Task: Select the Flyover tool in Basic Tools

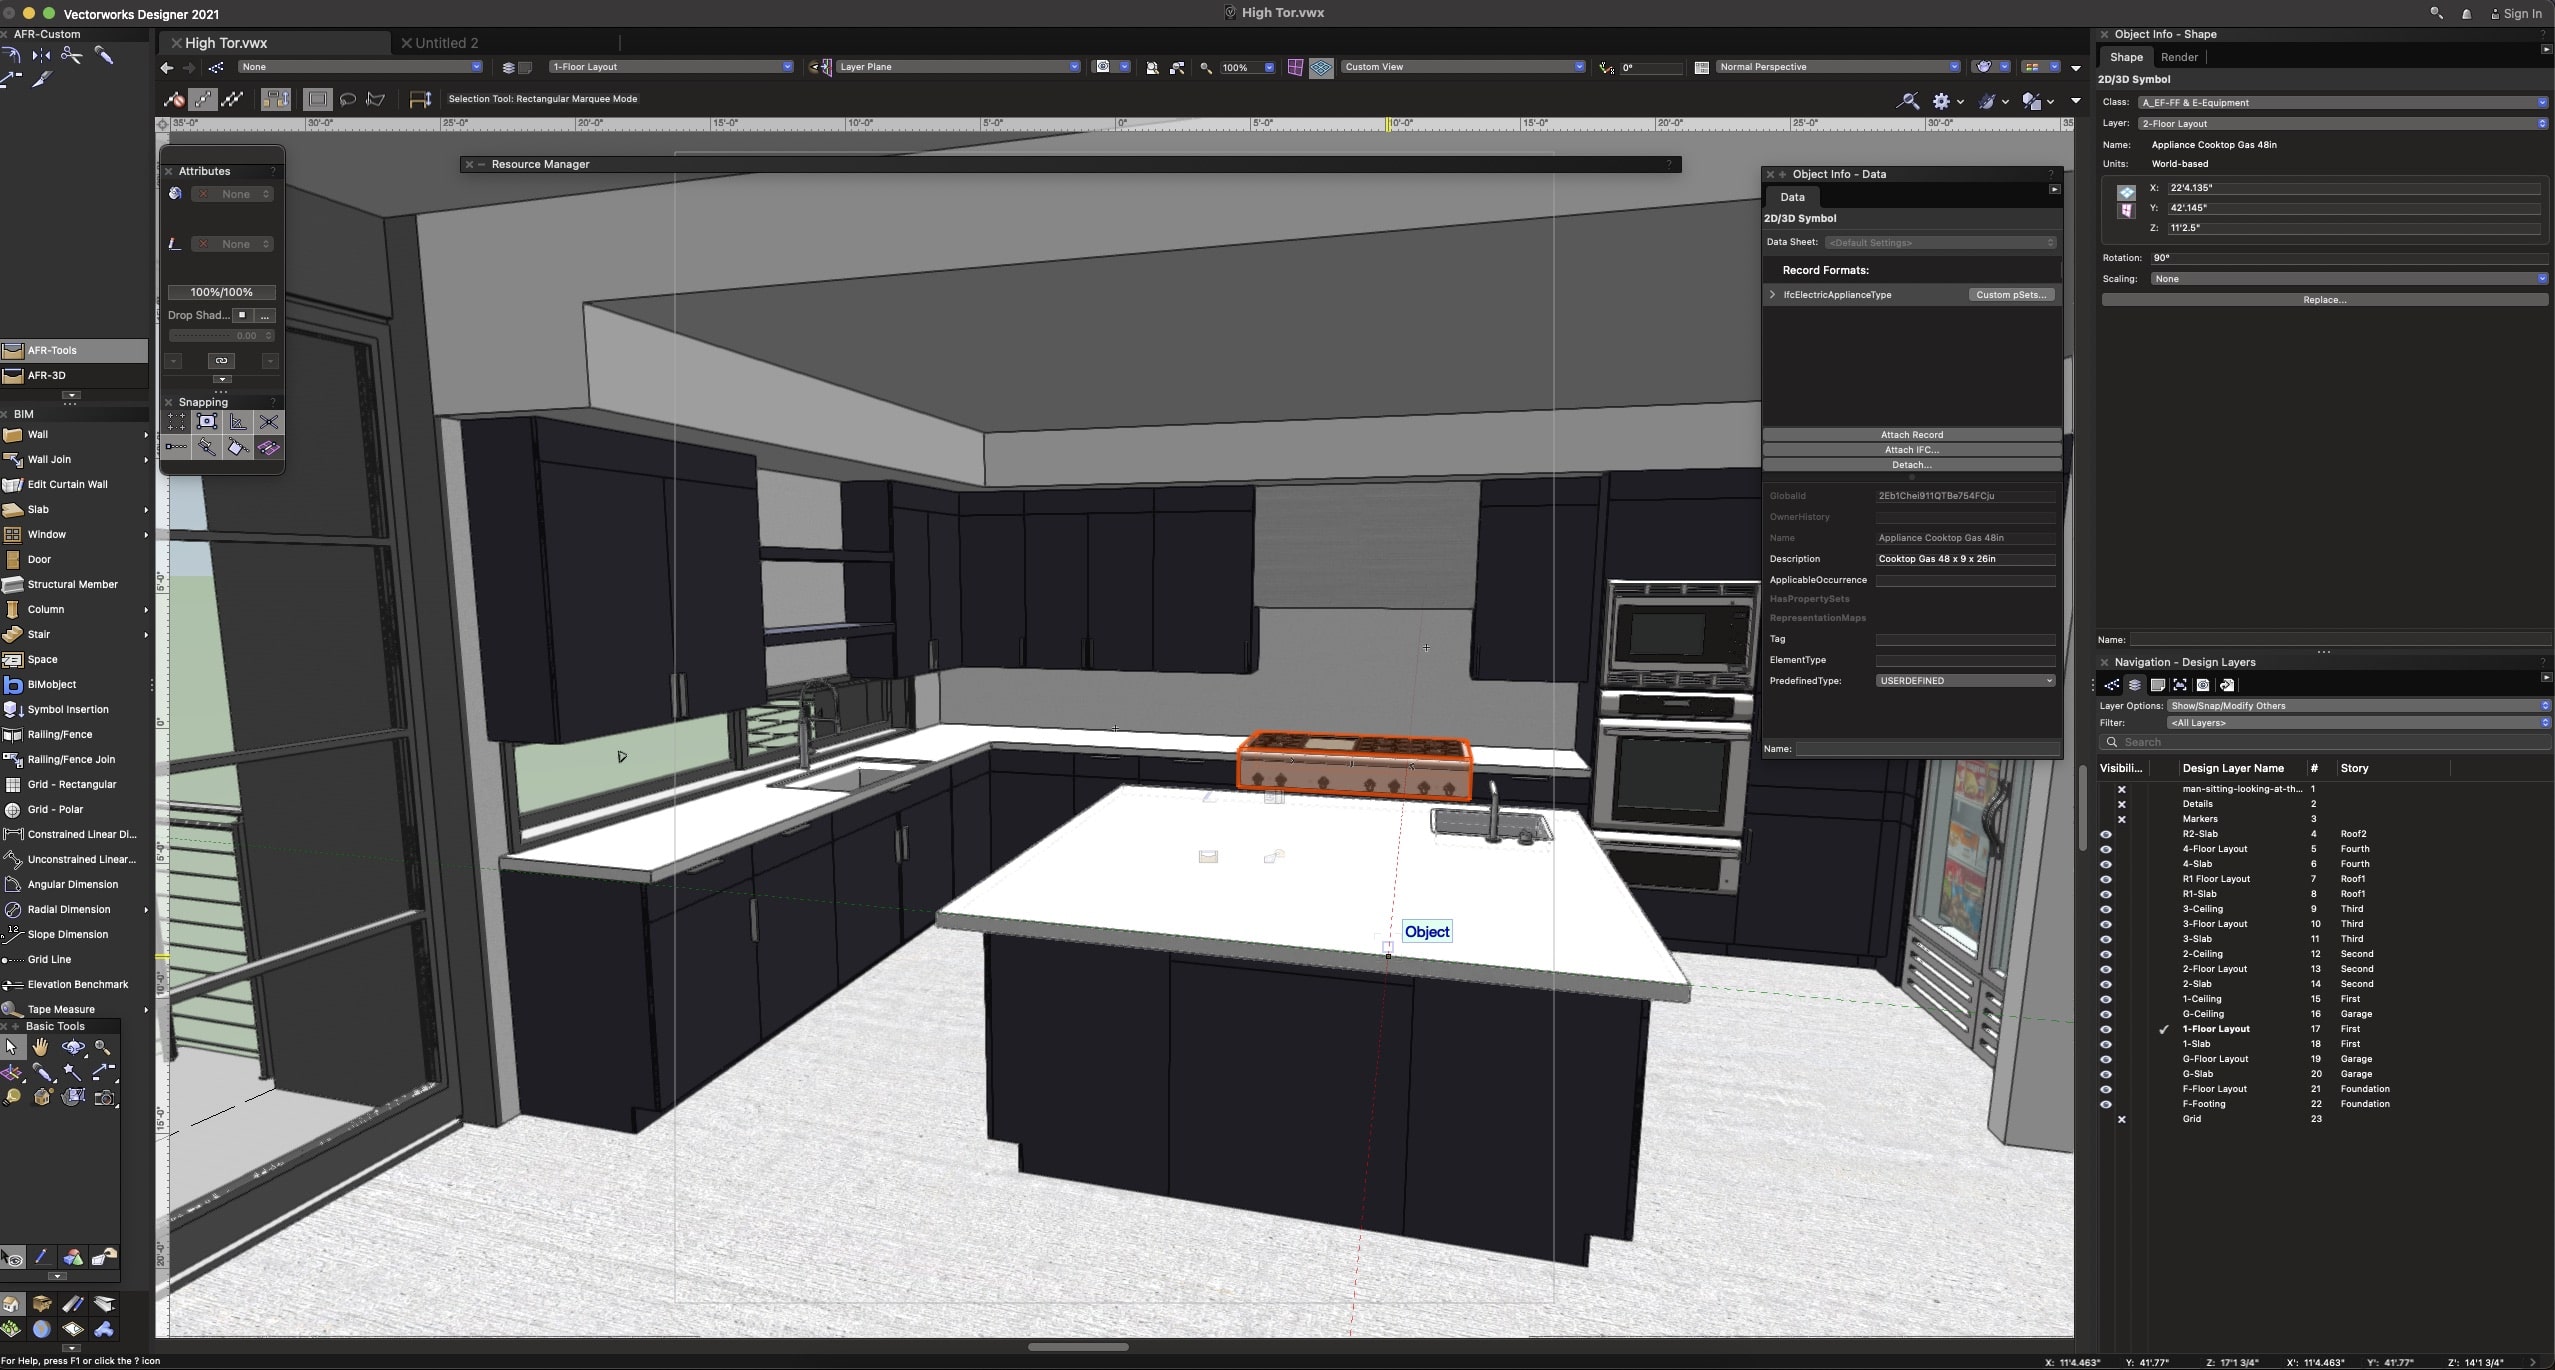Action: click(73, 1047)
